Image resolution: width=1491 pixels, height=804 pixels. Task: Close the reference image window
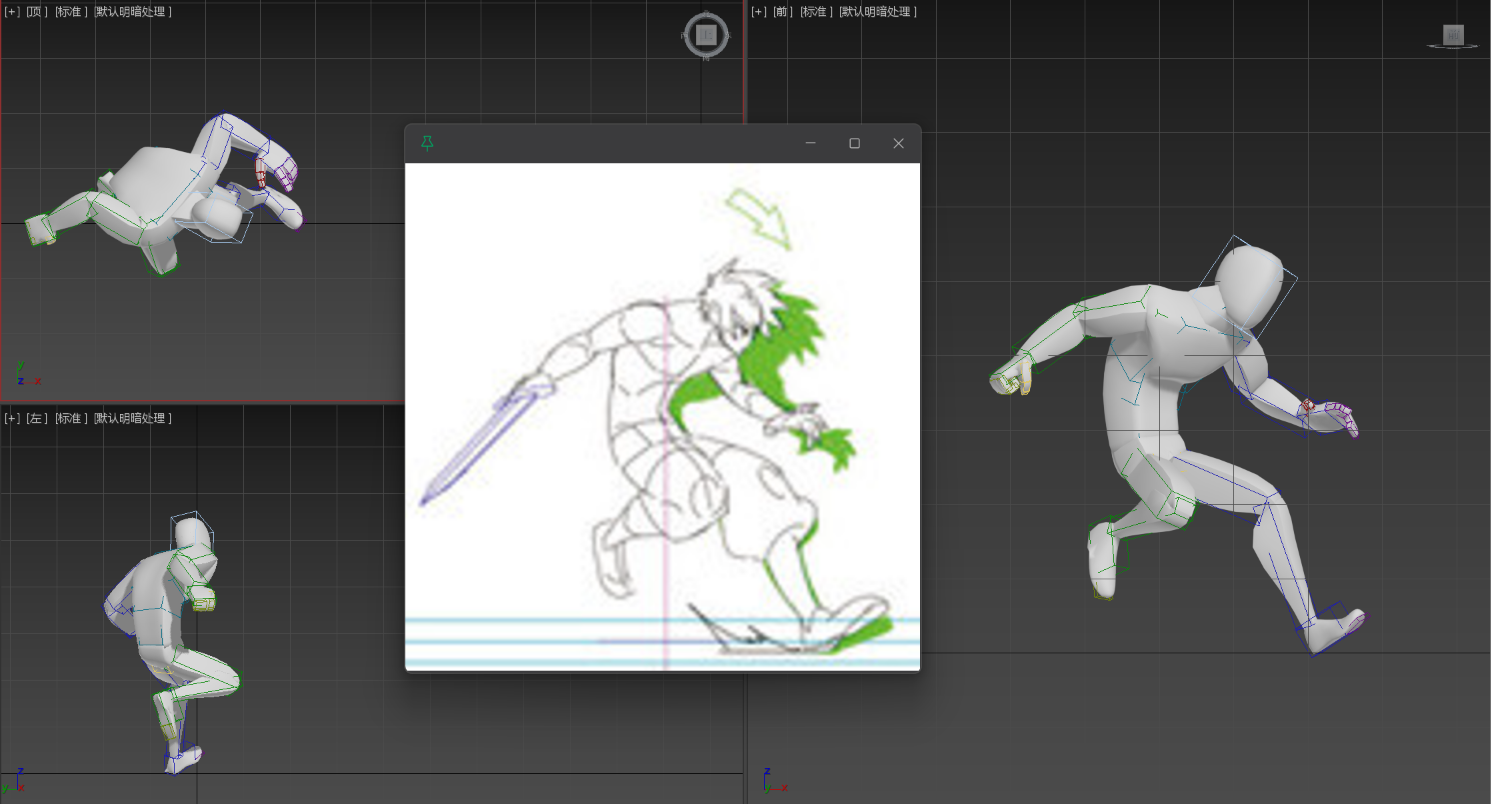[899, 143]
